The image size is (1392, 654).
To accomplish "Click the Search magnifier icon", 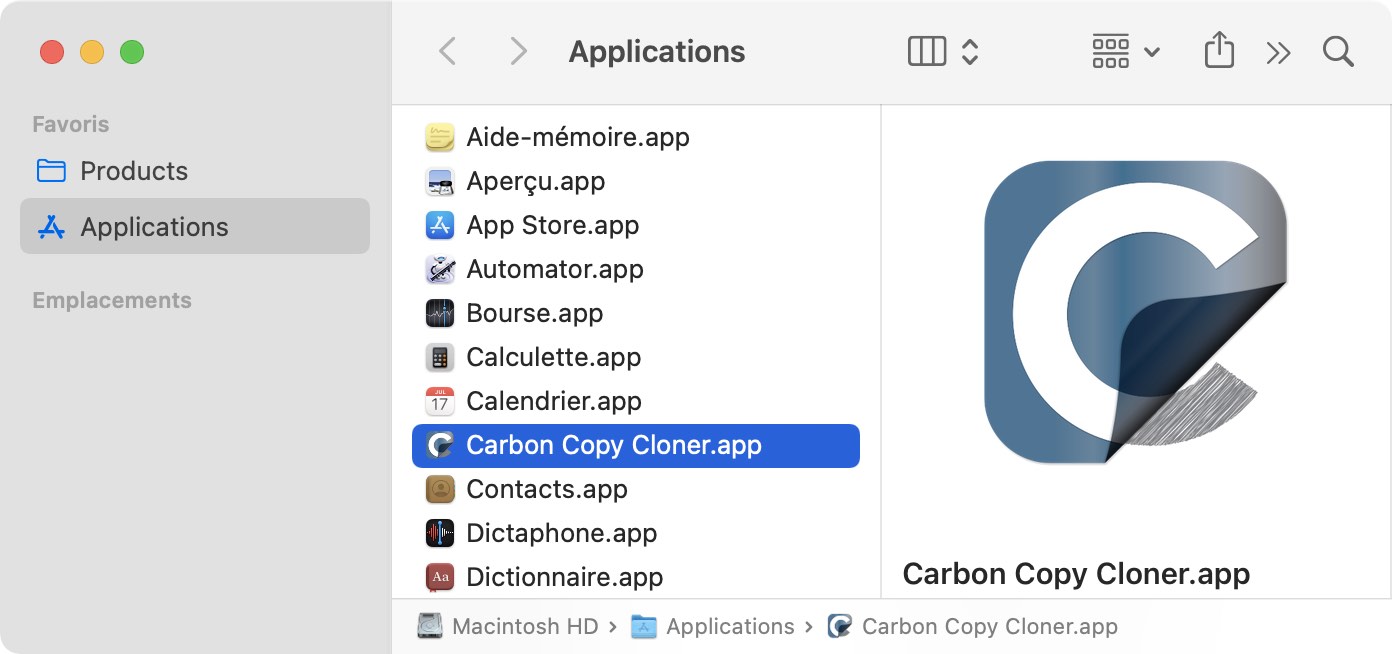I will click(x=1338, y=52).
